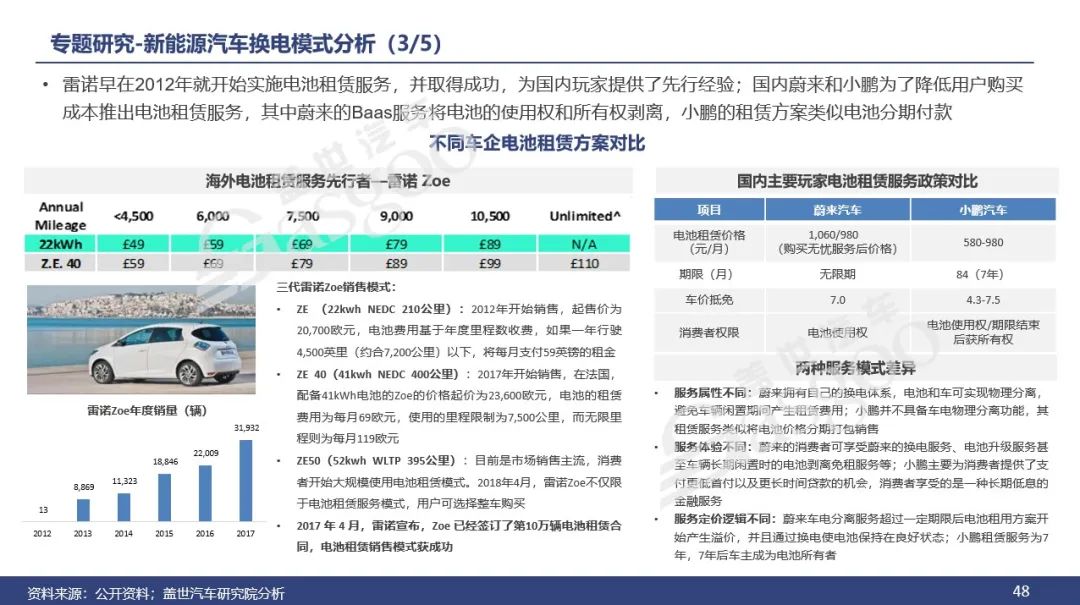Click the 2016 bar labeled 22,009
Viewport: 1080px width, 605px height.
tap(205, 493)
